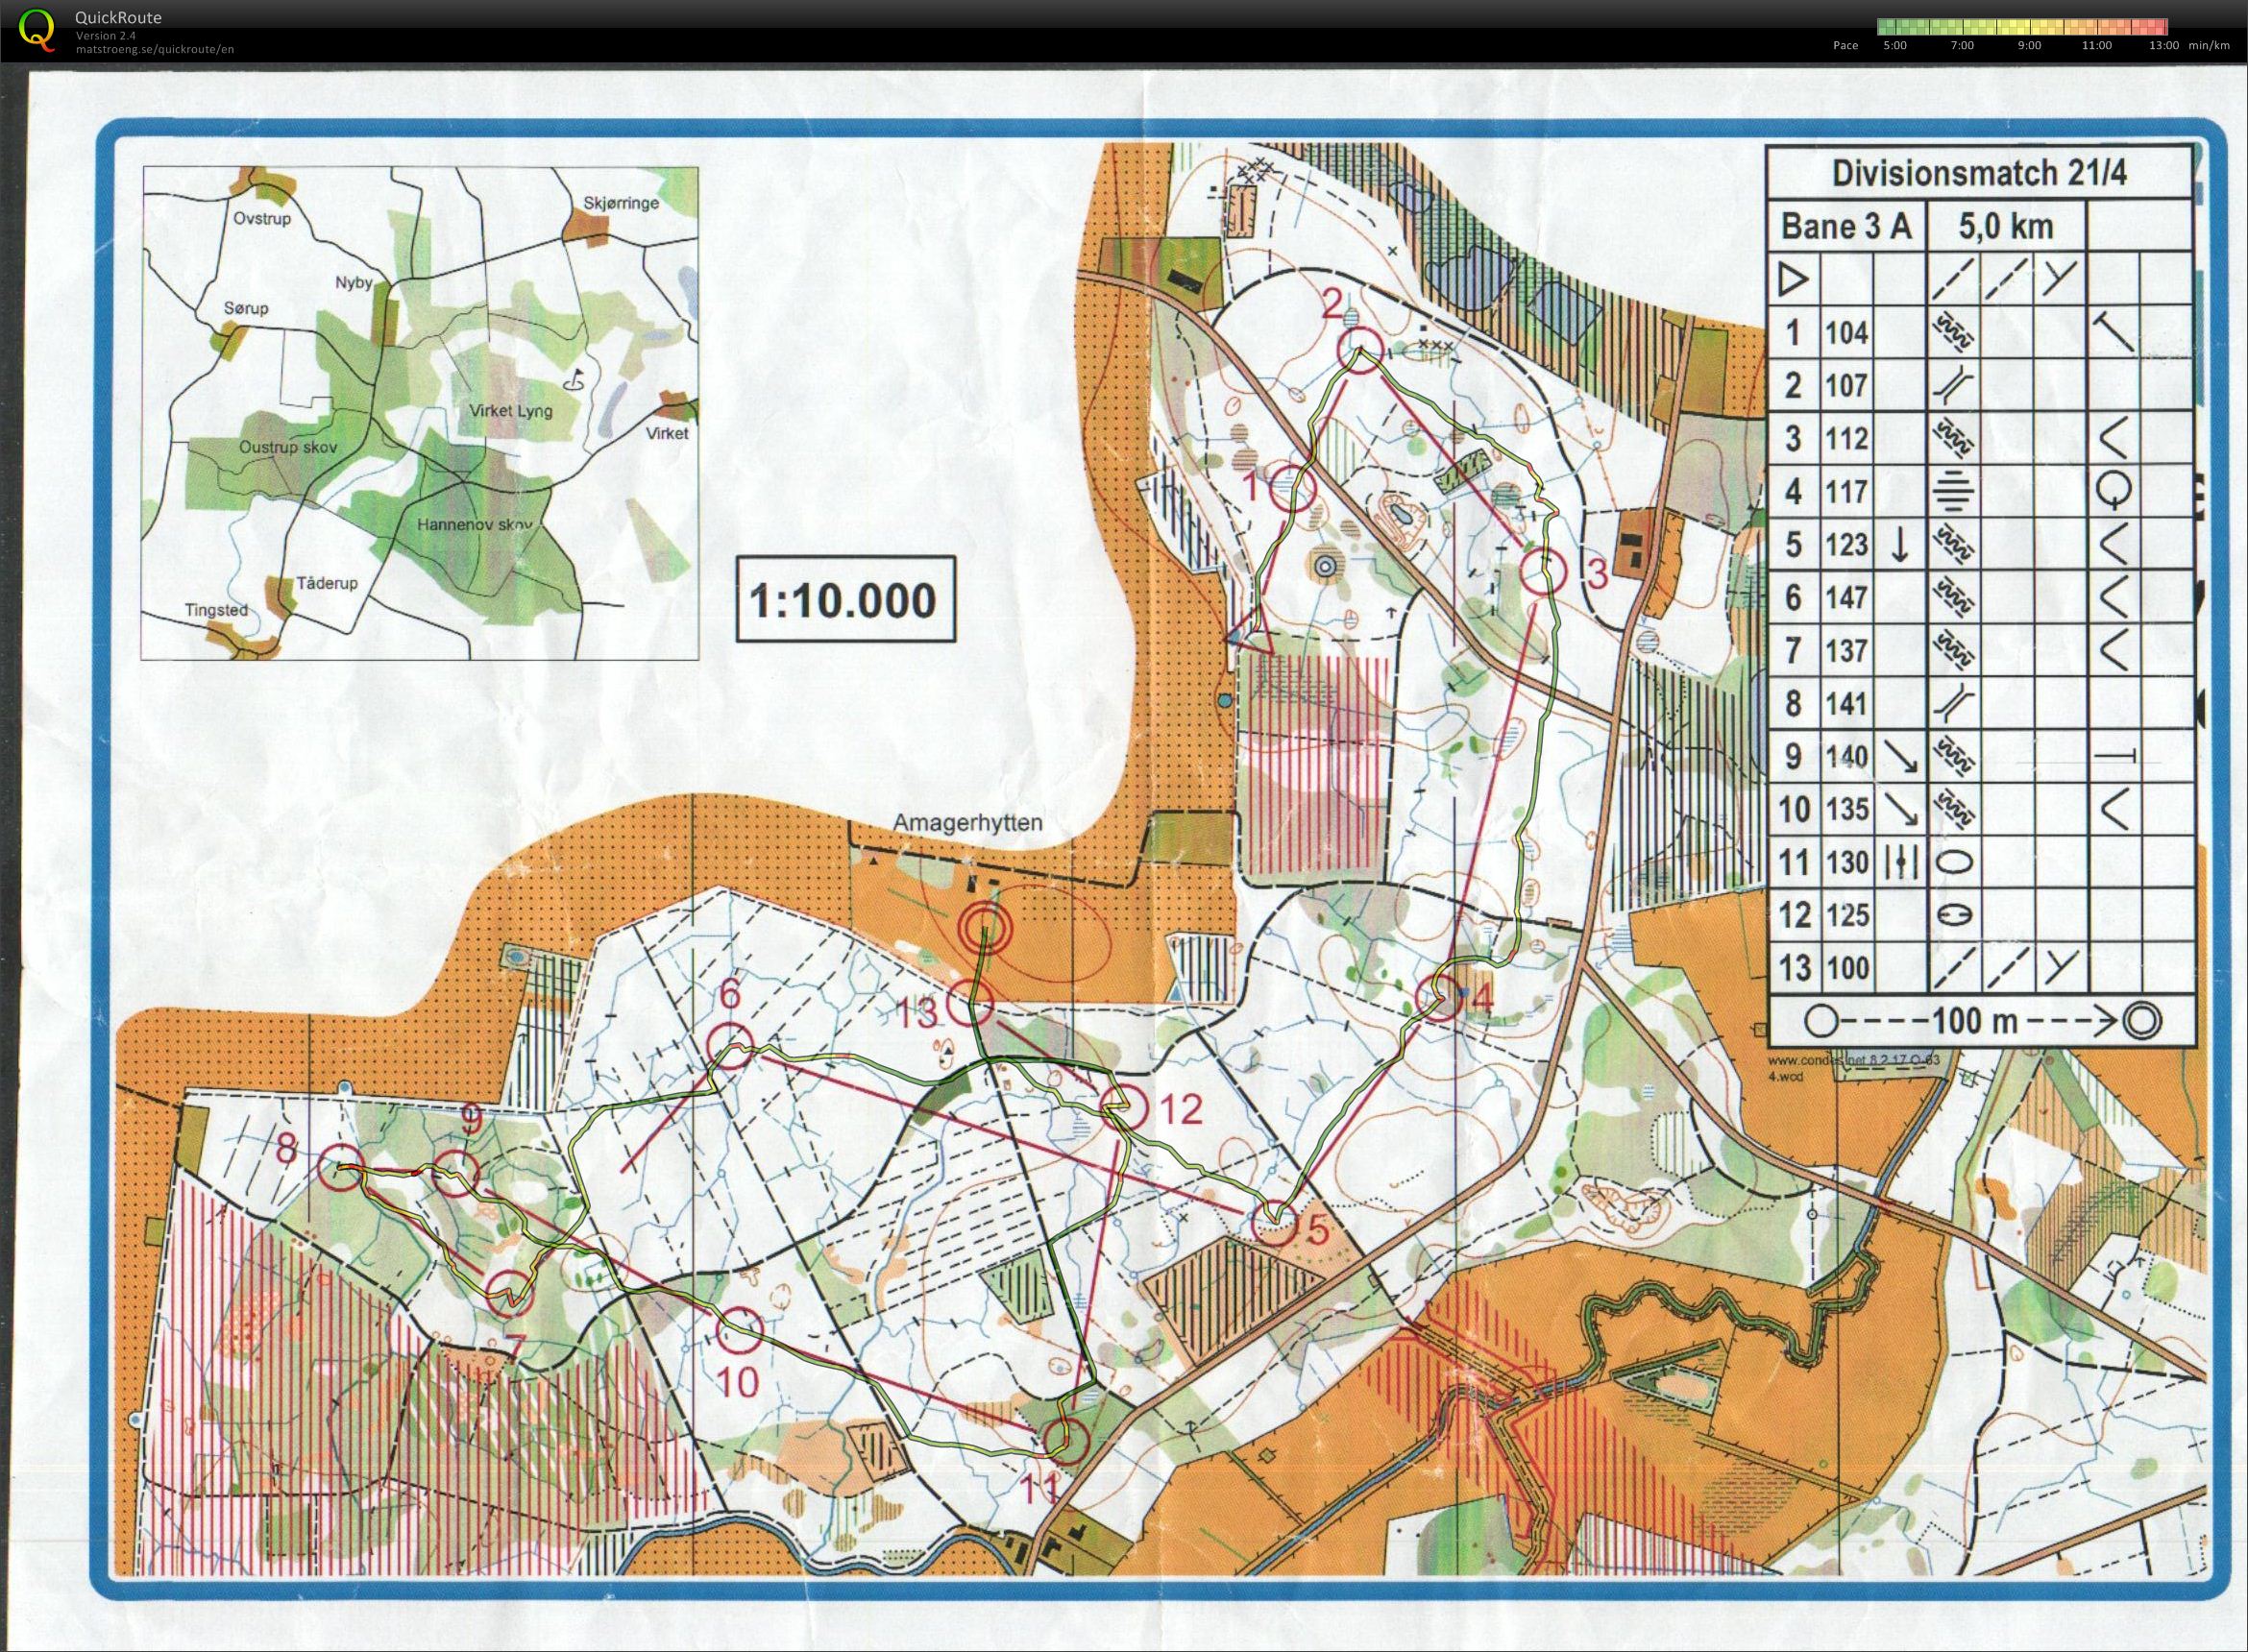Click the 5,0 km cell
2248x1652 pixels.
click(2006, 227)
